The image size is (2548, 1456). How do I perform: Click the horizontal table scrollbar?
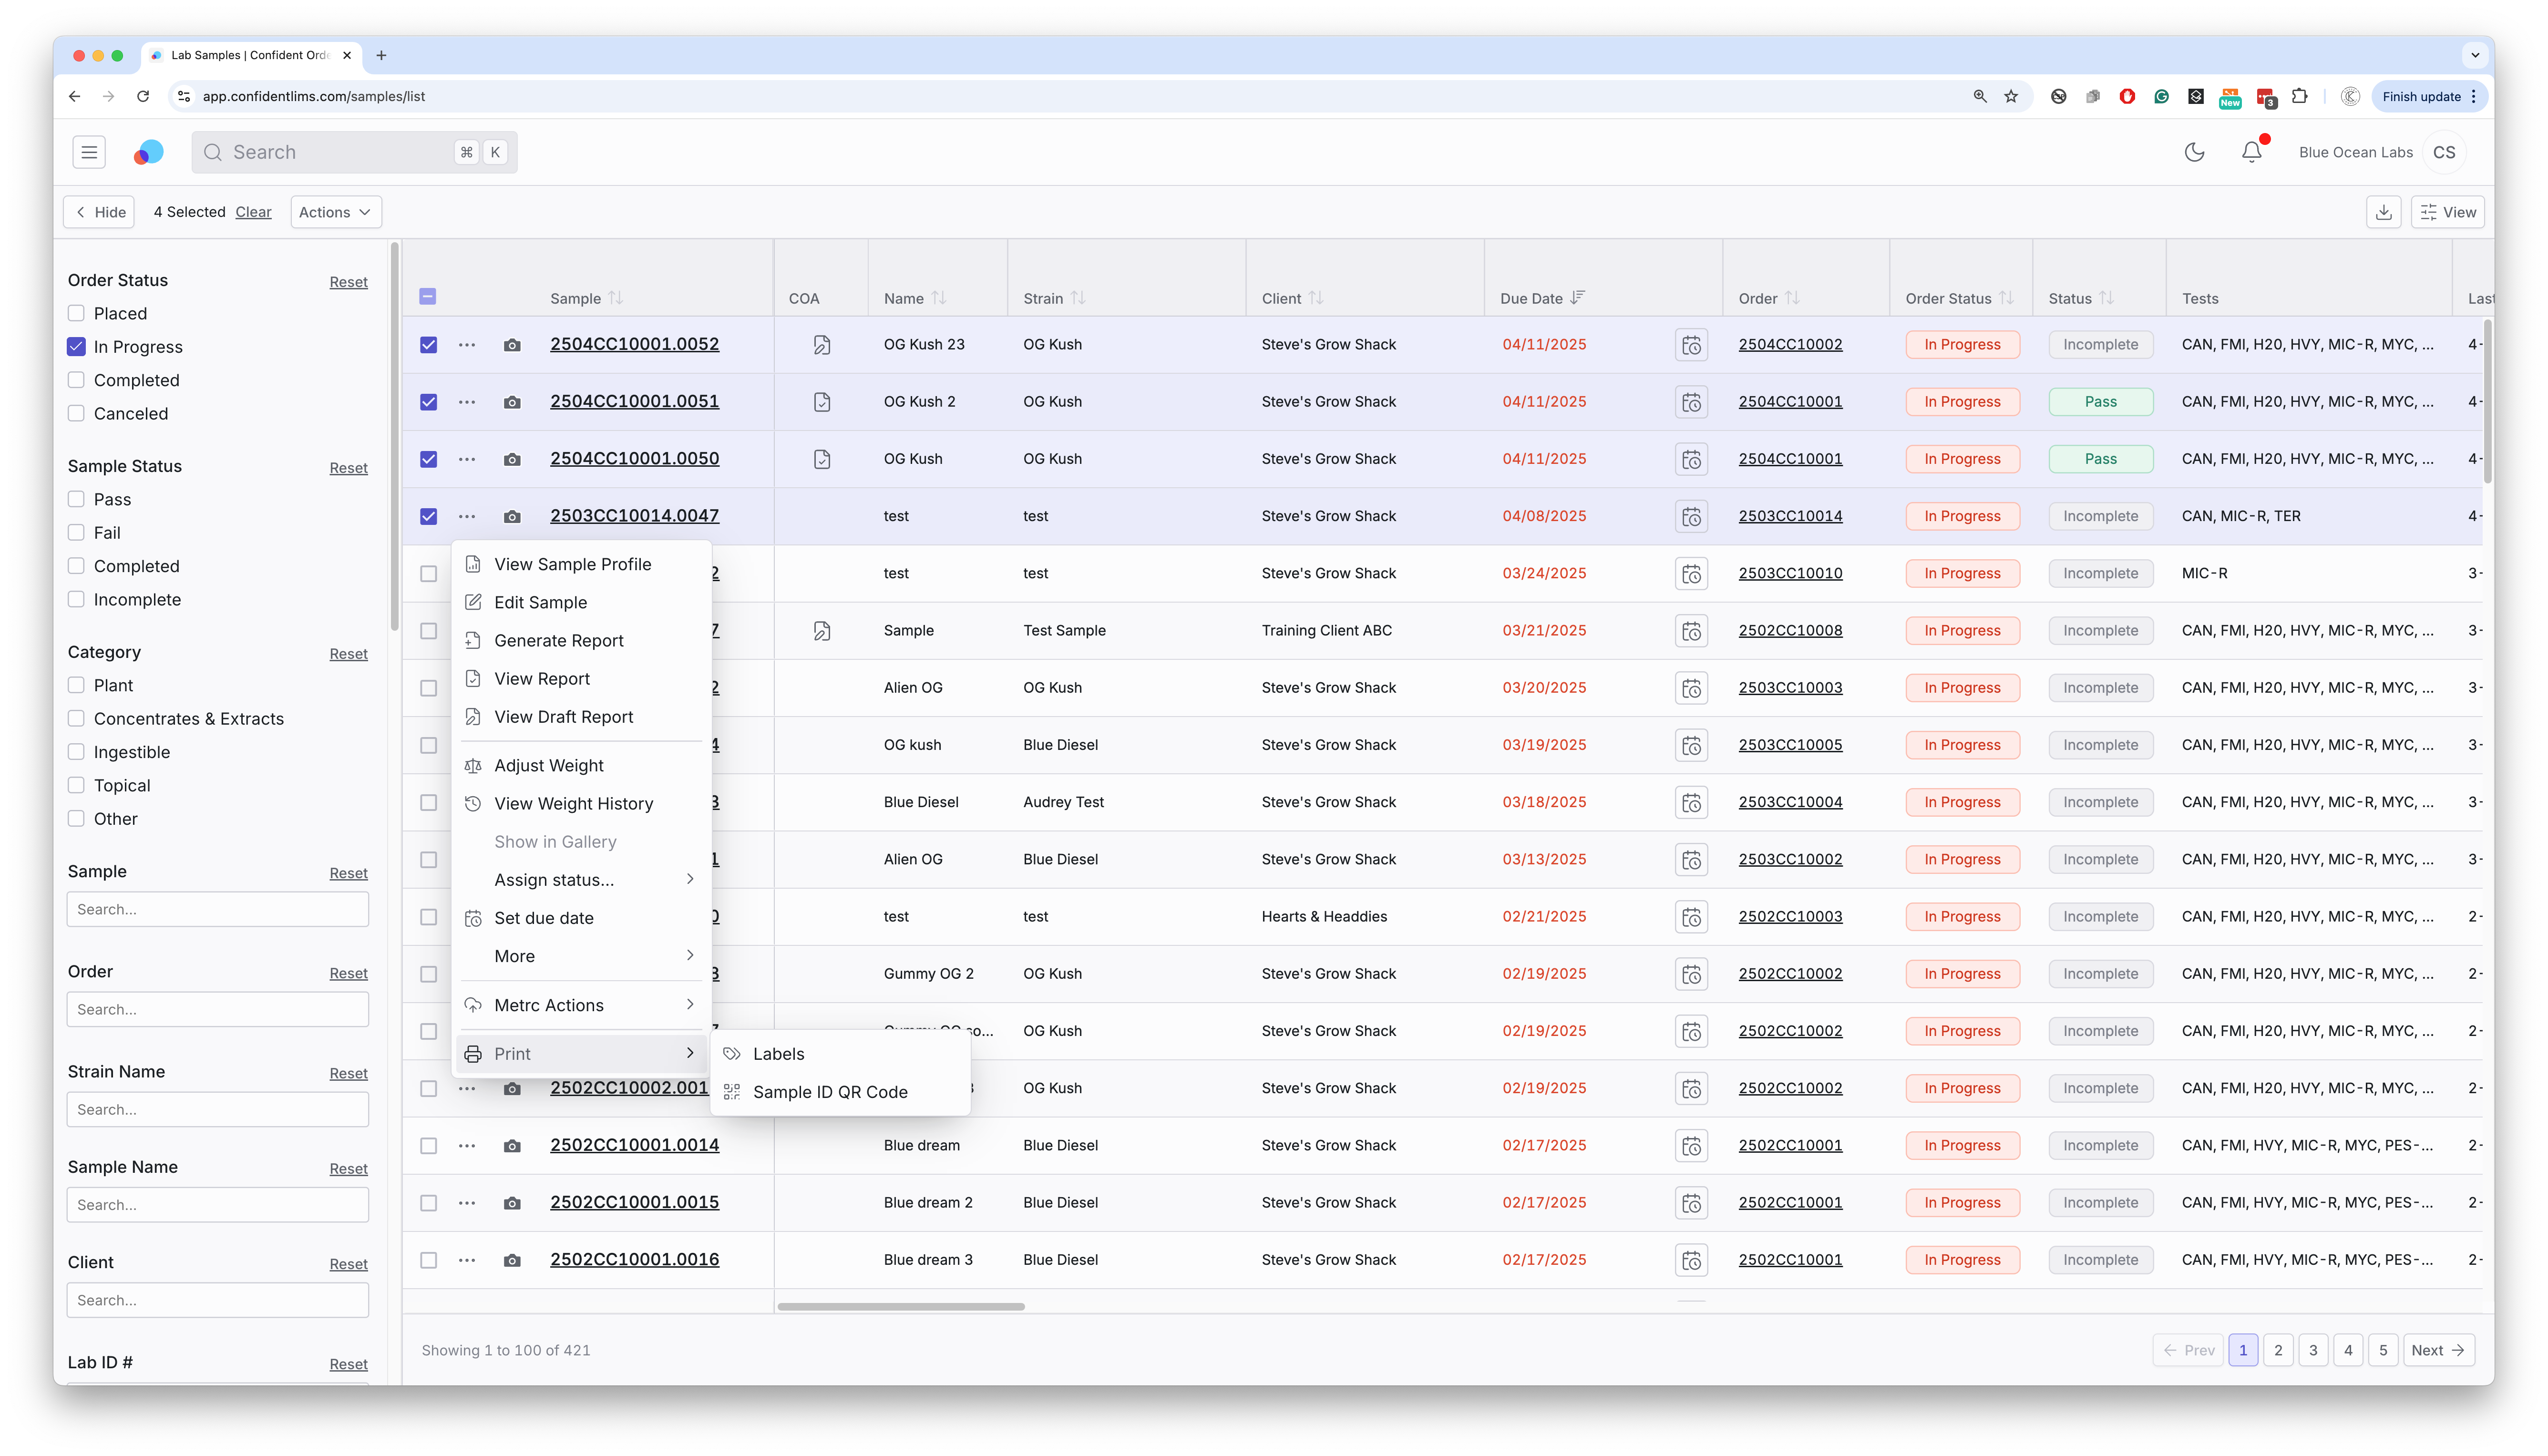tap(900, 1306)
